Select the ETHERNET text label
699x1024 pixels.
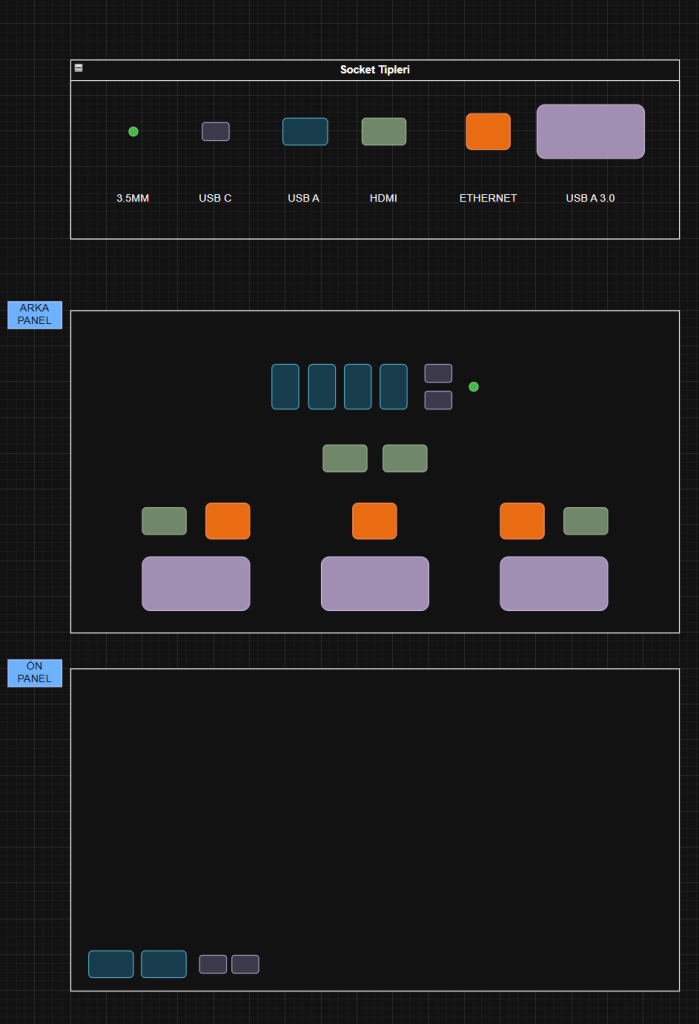[488, 198]
